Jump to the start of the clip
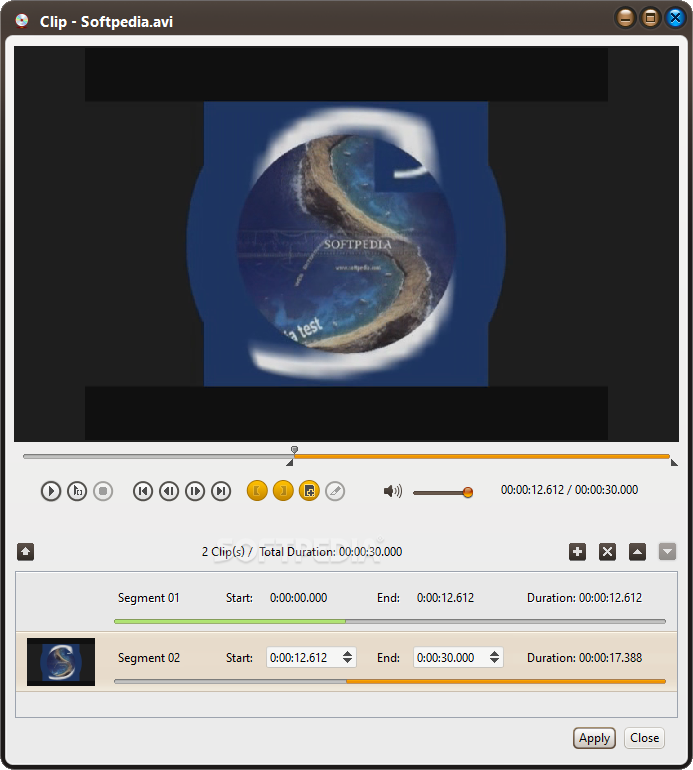The height and width of the screenshot is (770, 693). (x=143, y=491)
